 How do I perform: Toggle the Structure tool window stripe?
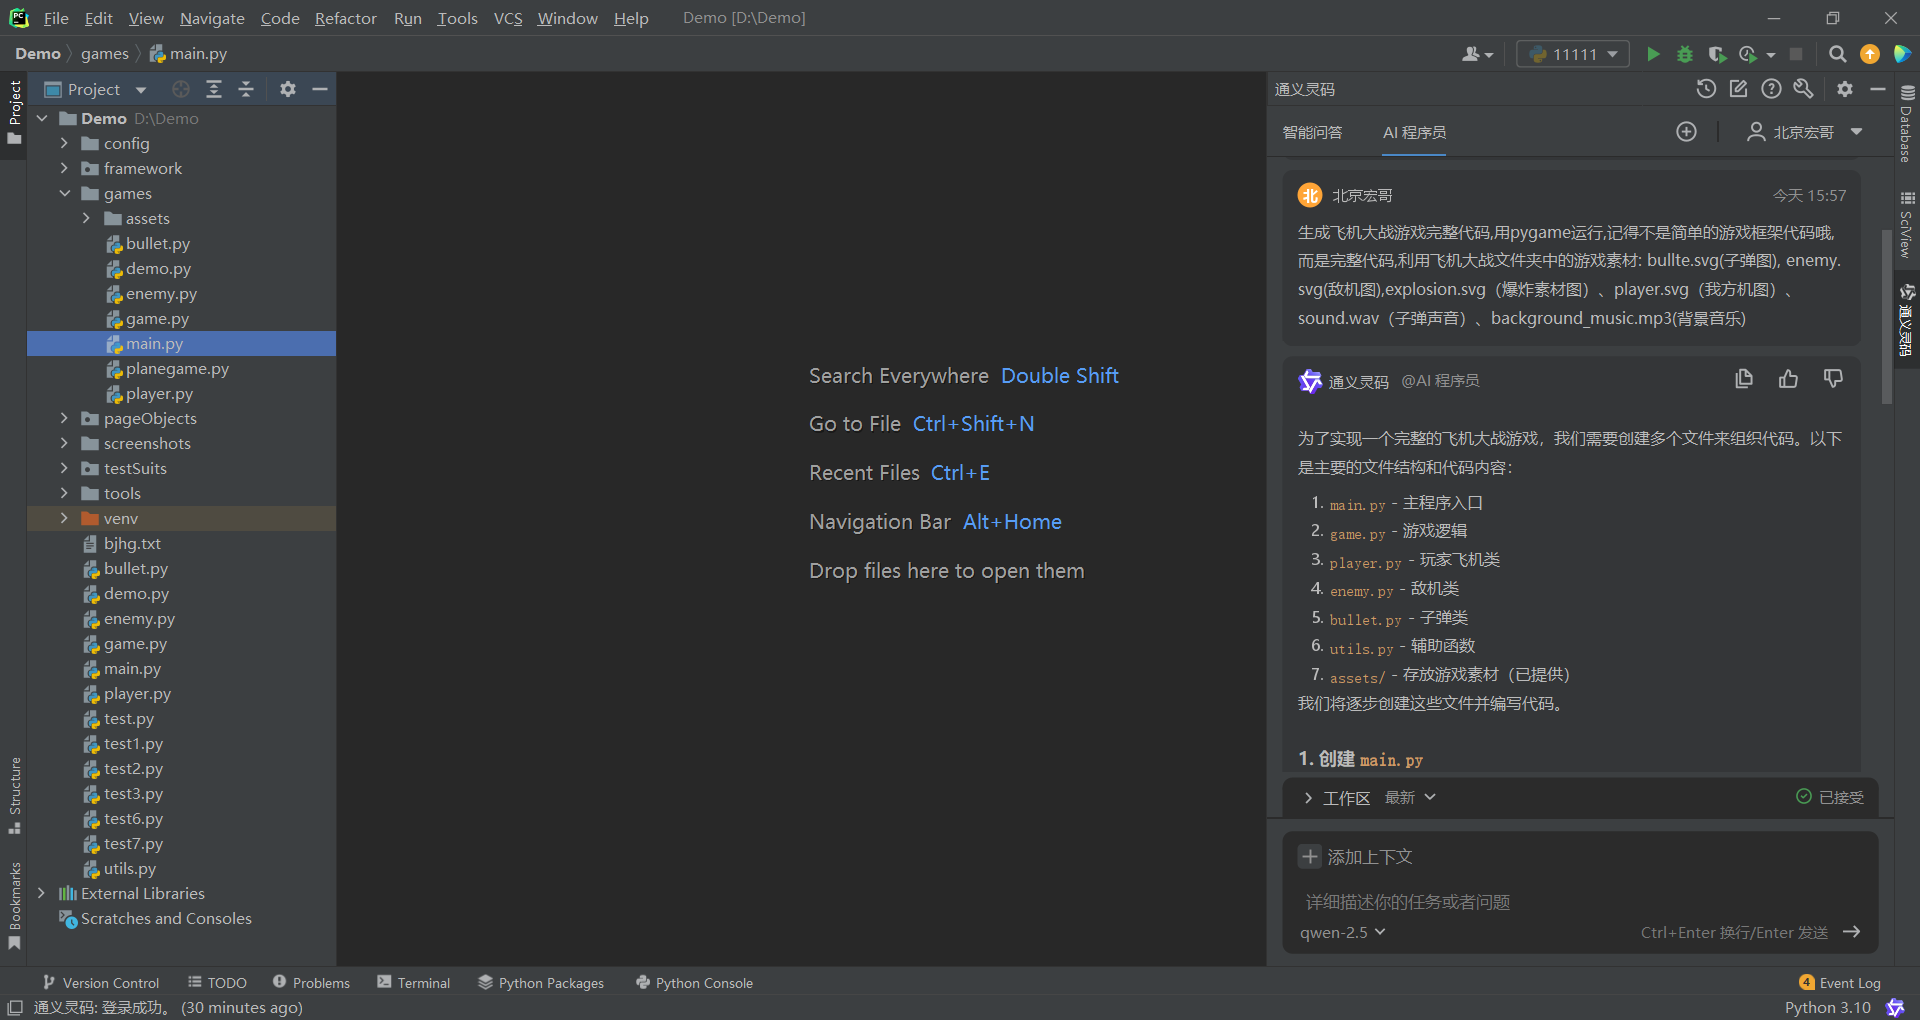[x=14, y=796]
